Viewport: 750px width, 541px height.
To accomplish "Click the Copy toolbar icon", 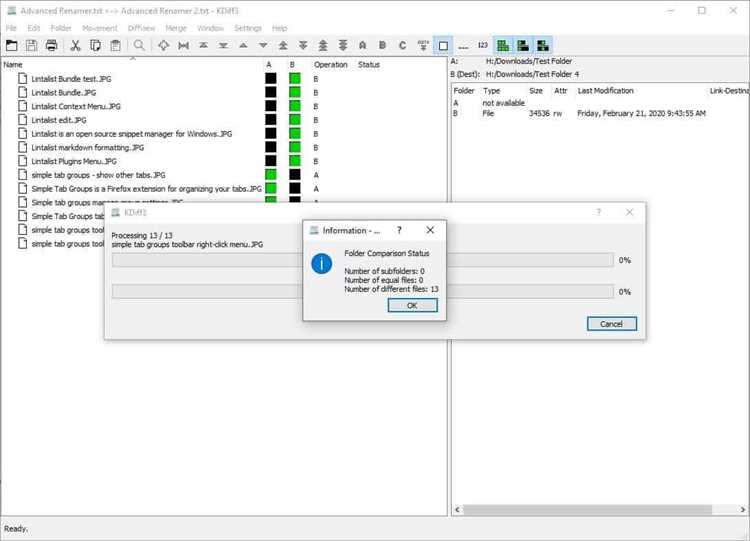I will click(95, 45).
